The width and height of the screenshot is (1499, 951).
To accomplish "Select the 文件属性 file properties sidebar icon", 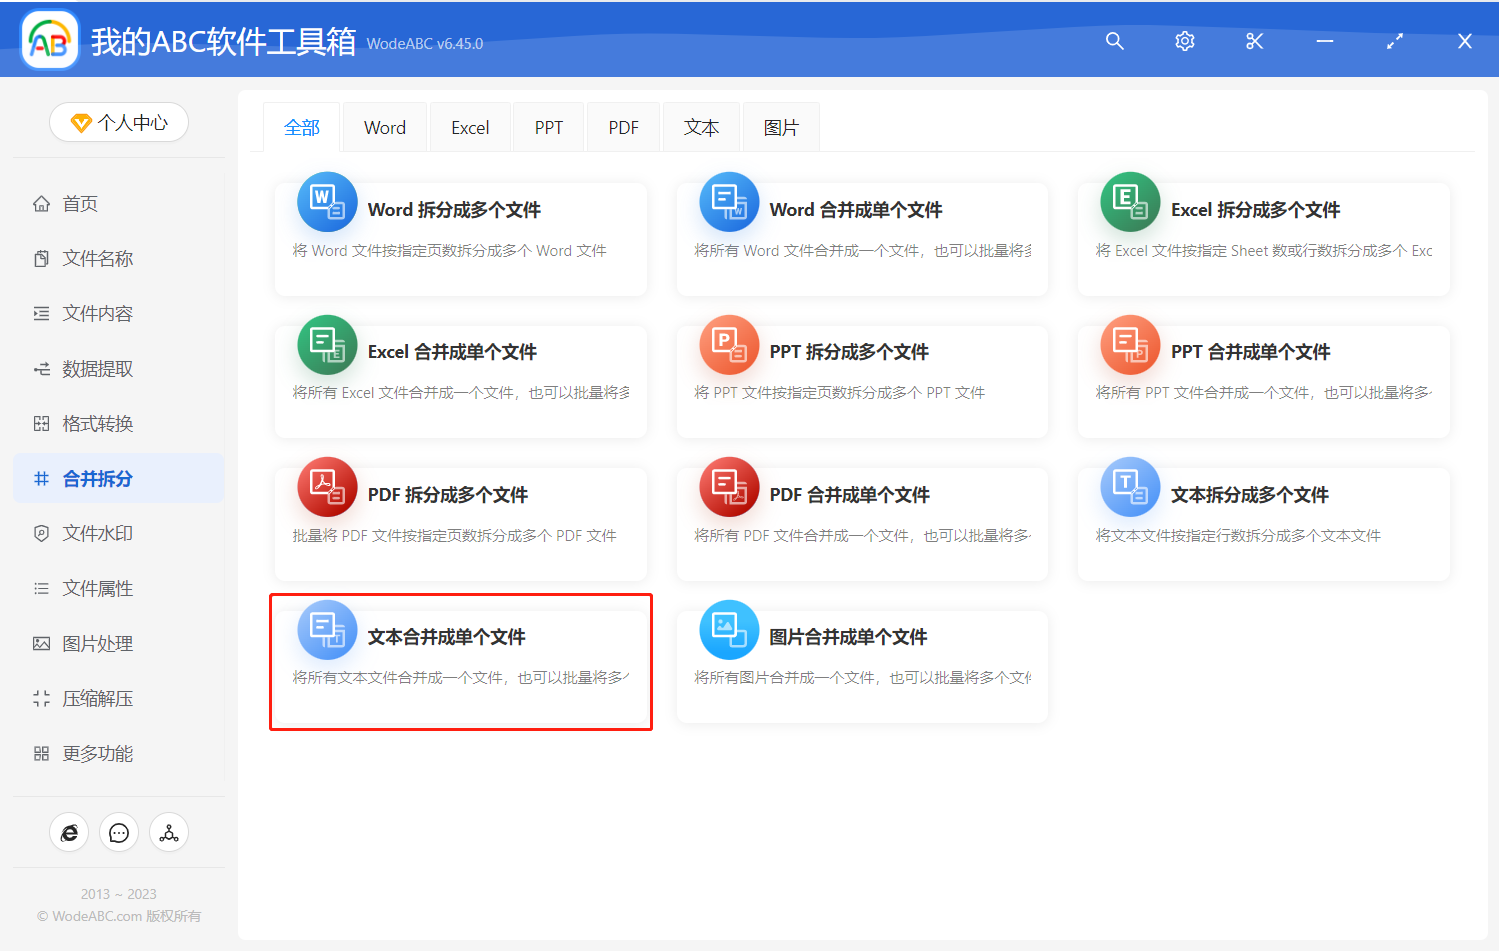I will [x=41, y=588].
